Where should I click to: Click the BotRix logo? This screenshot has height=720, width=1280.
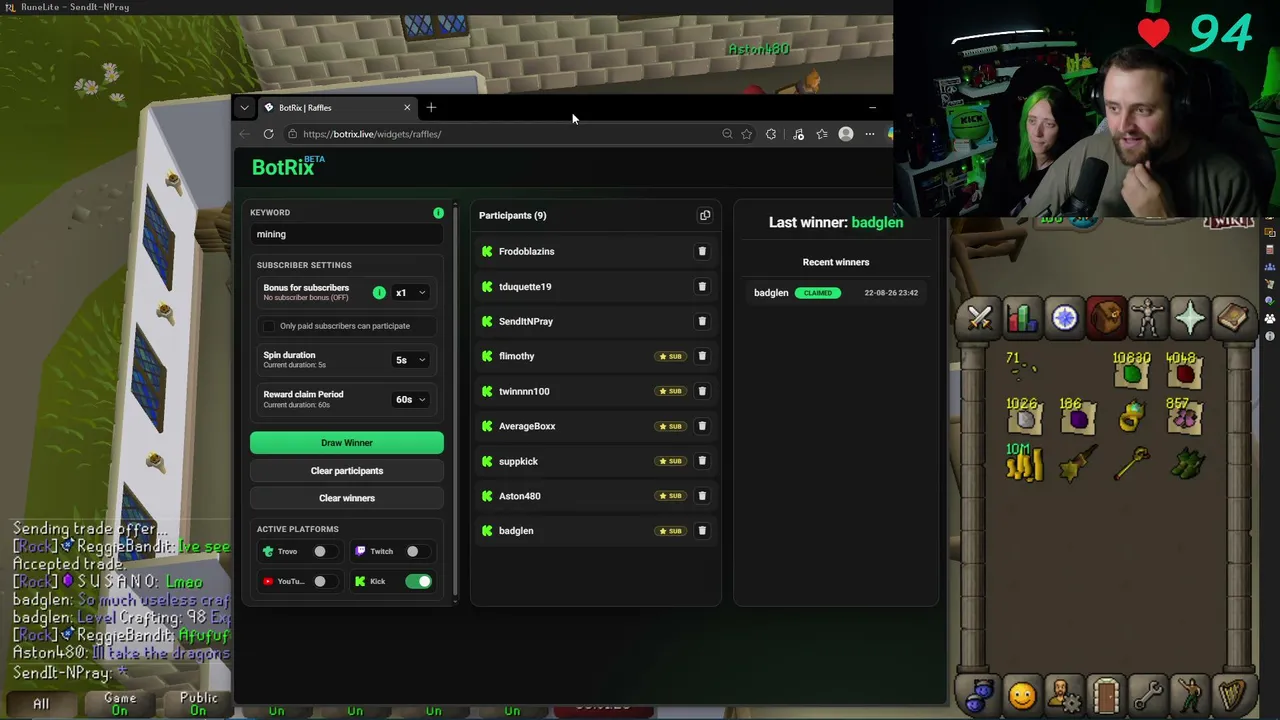click(287, 166)
